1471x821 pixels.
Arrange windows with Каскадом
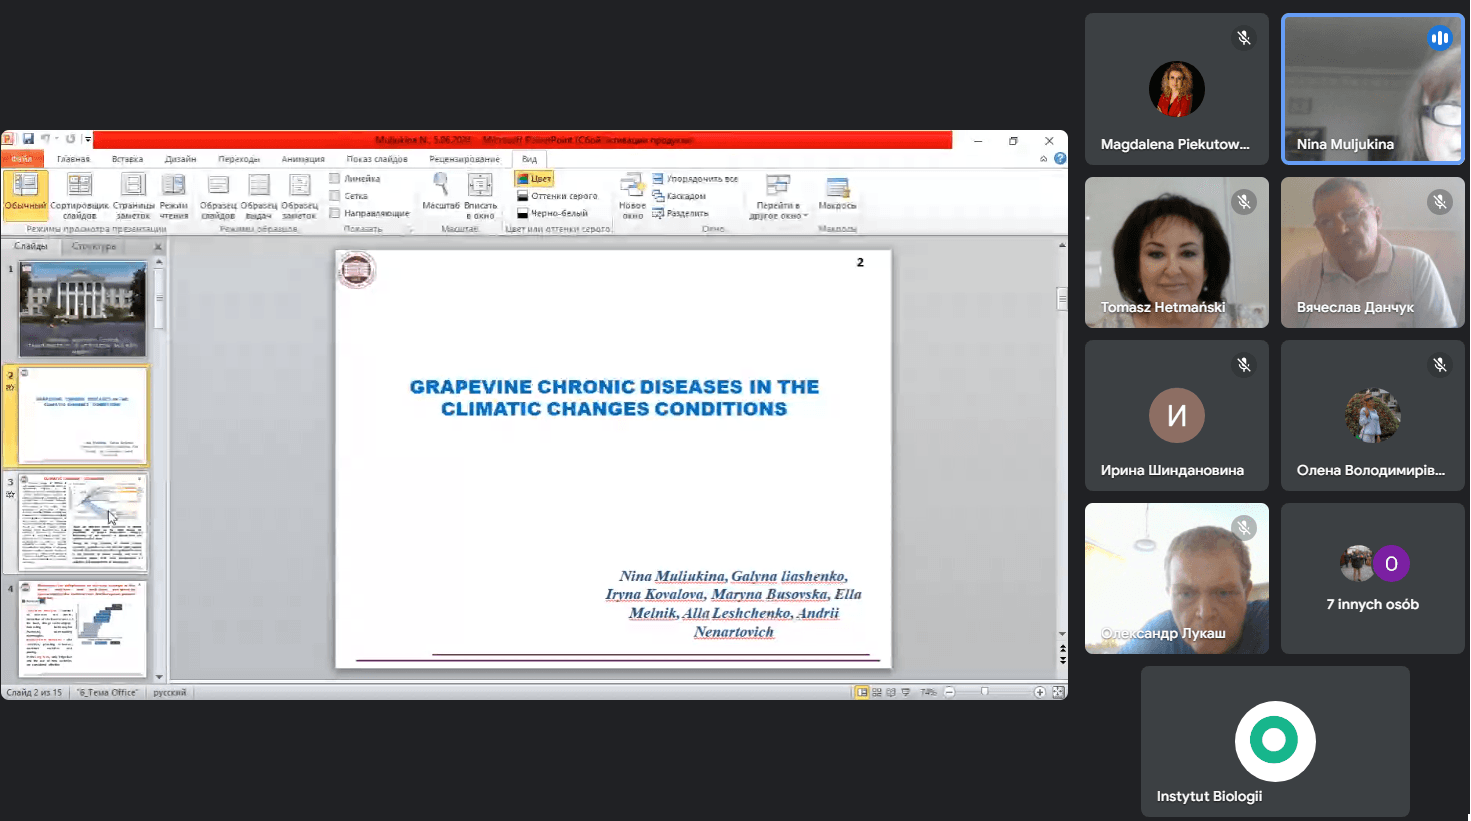click(x=679, y=196)
